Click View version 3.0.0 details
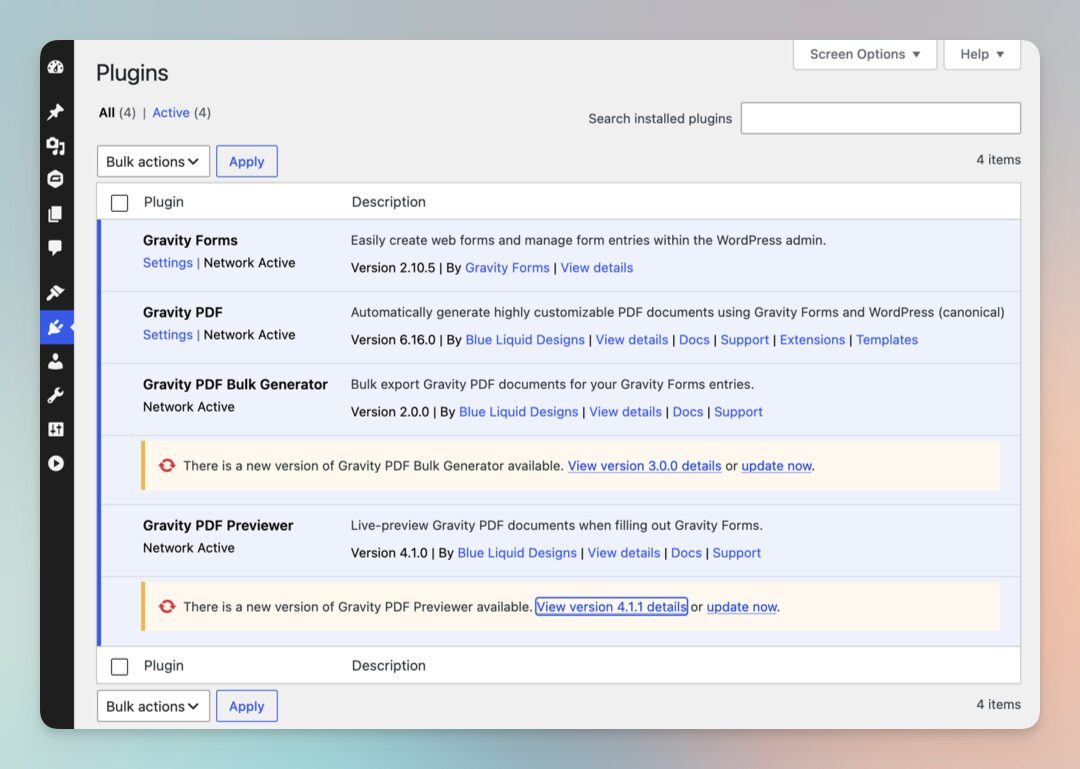 (645, 466)
